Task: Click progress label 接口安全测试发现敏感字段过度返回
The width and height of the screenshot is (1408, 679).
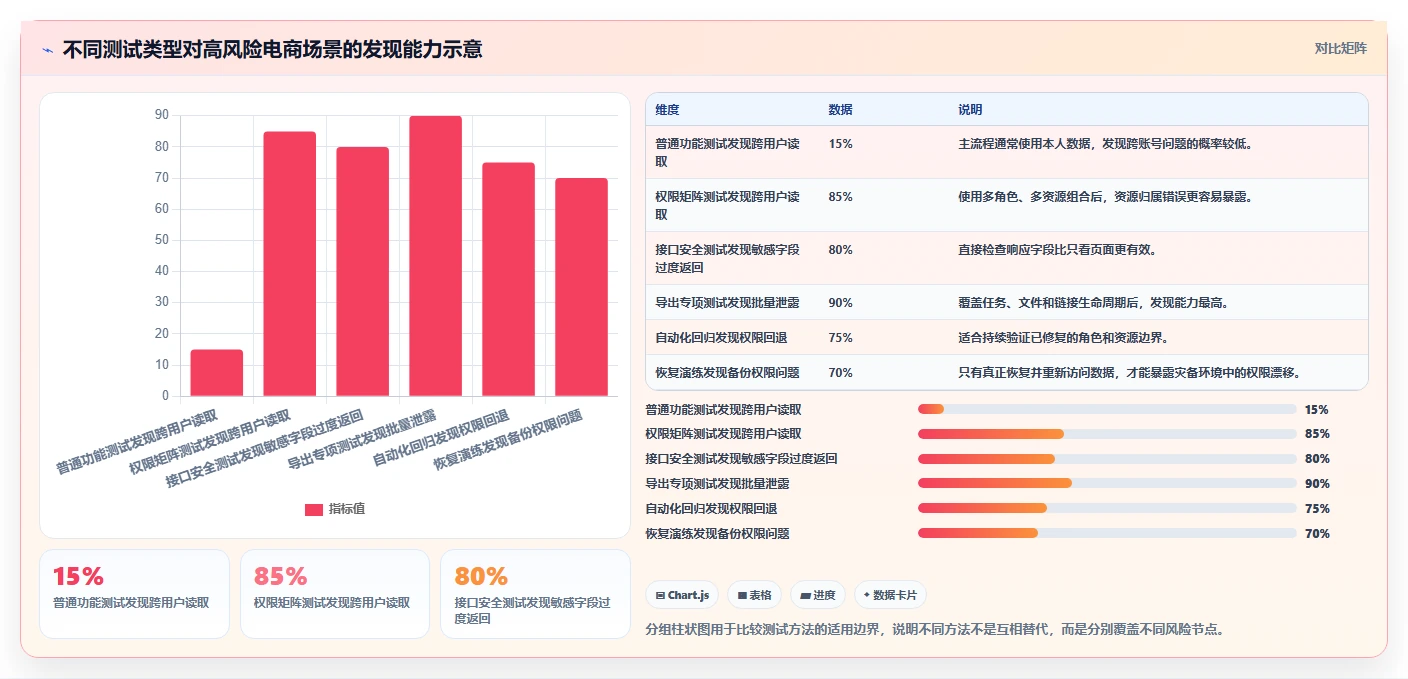Action: (x=741, y=459)
